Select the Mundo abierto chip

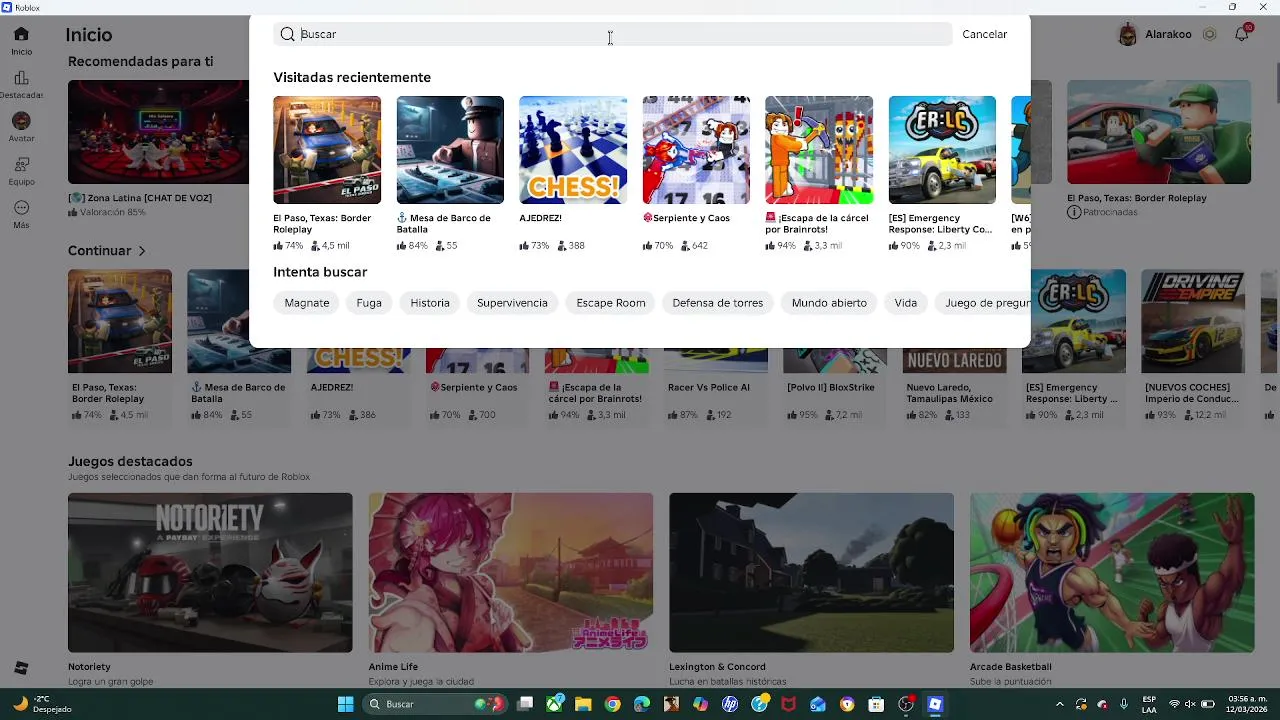(x=829, y=303)
